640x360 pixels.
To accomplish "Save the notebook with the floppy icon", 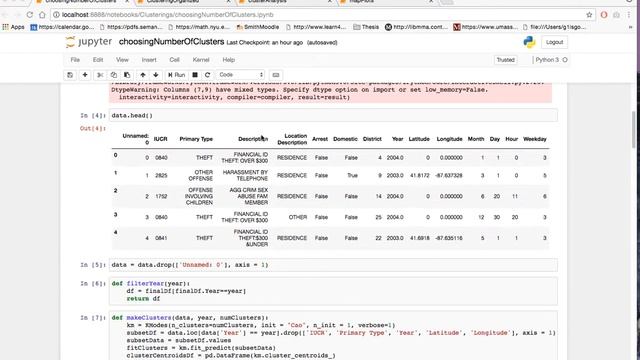I will [70, 75].
